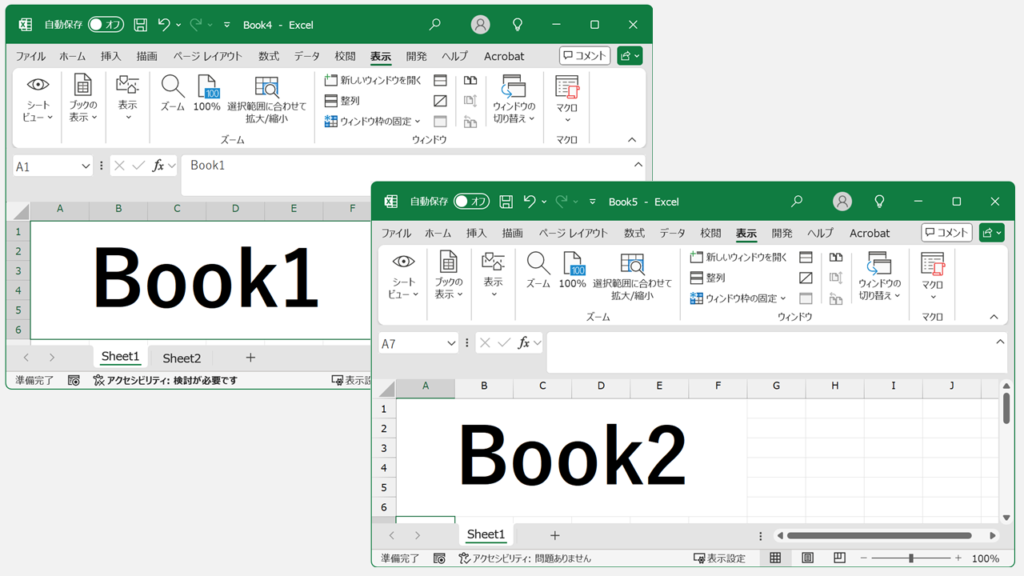The image size is (1024, 576).
Task: Open the 数式 tab in Book5 ribbon
Action: [x=634, y=233]
